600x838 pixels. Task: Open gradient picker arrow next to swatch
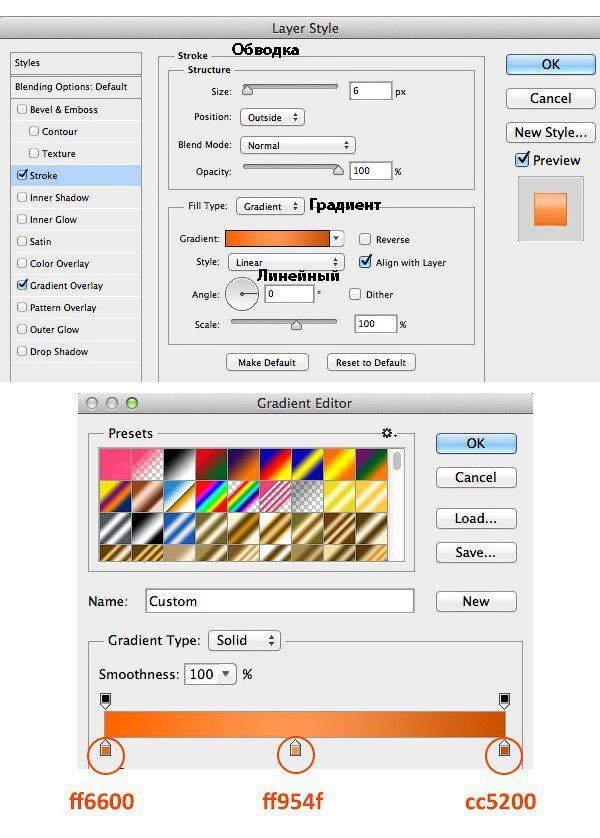point(337,238)
